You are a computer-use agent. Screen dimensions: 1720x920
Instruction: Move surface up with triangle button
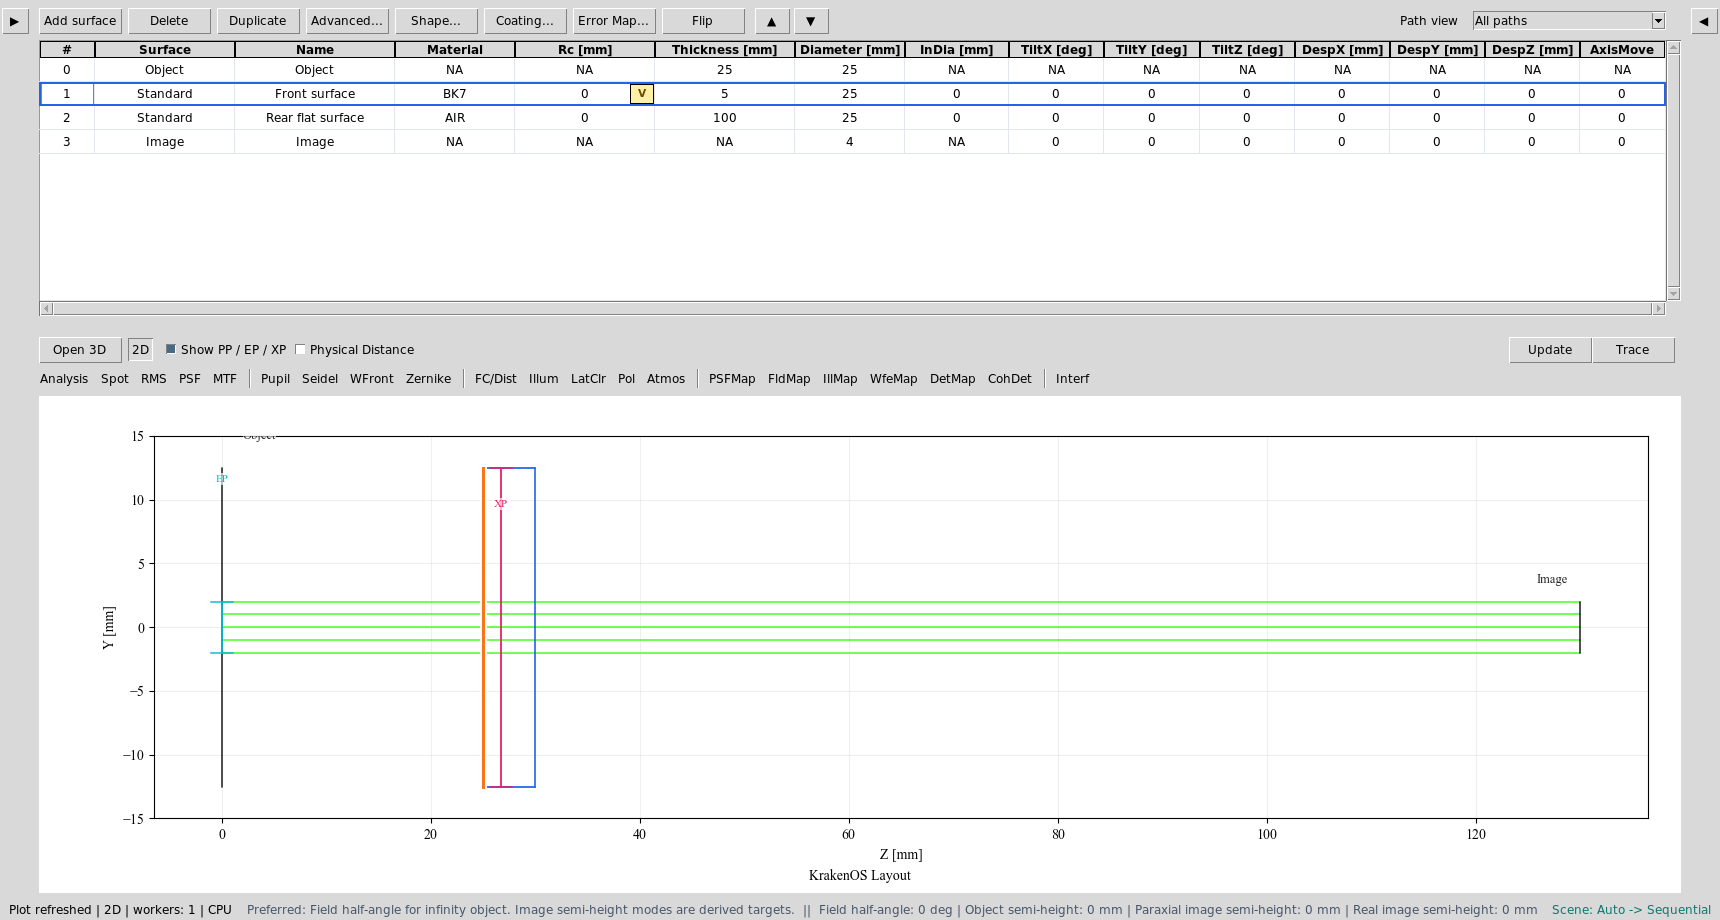[x=771, y=21]
